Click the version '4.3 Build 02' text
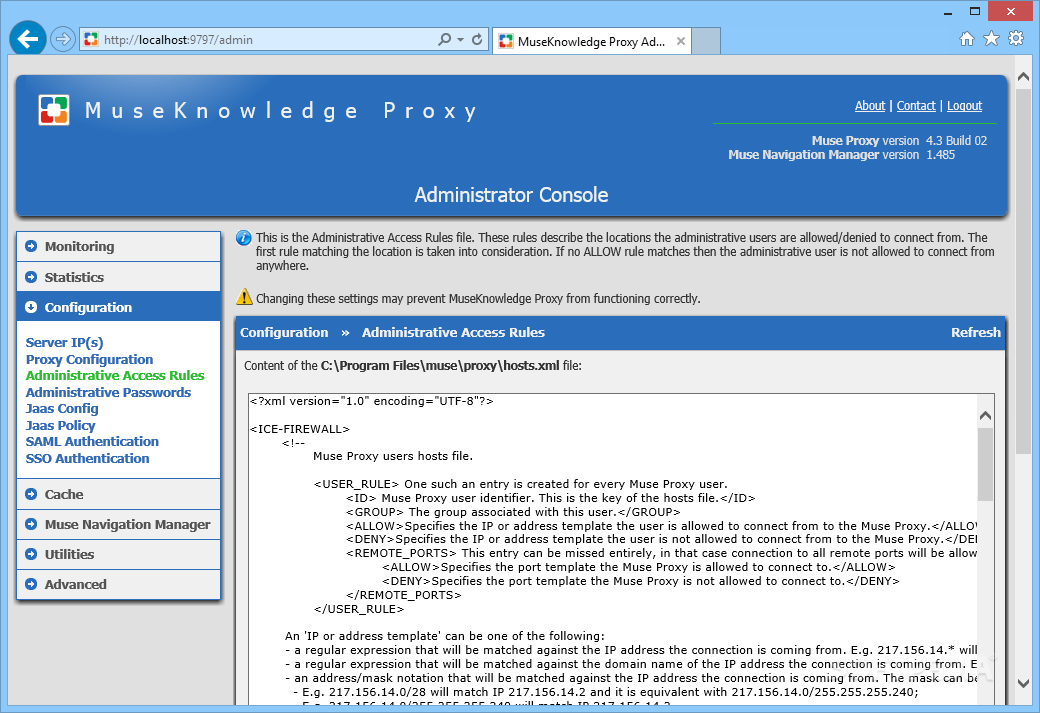This screenshot has height=713, width=1040. click(x=956, y=141)
